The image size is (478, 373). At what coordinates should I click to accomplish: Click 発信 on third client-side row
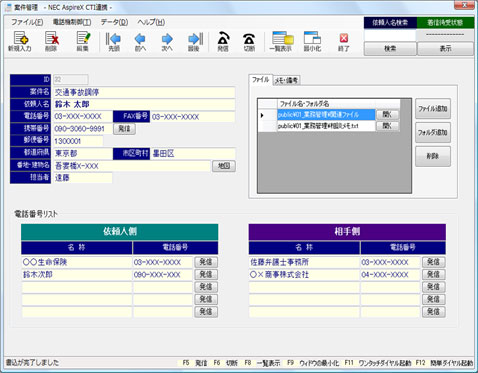(x=206, y=287)
